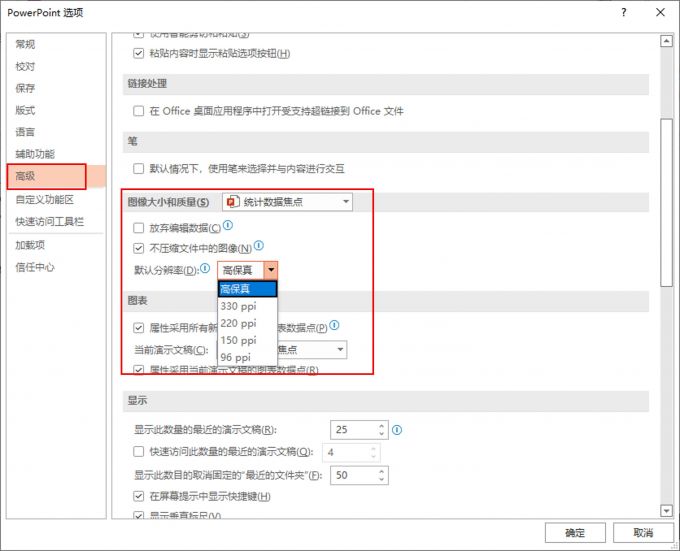This screenshot has height=551, width=680.
Task: Click info icon beside recent presentations count
Action: tap(397, 430)
